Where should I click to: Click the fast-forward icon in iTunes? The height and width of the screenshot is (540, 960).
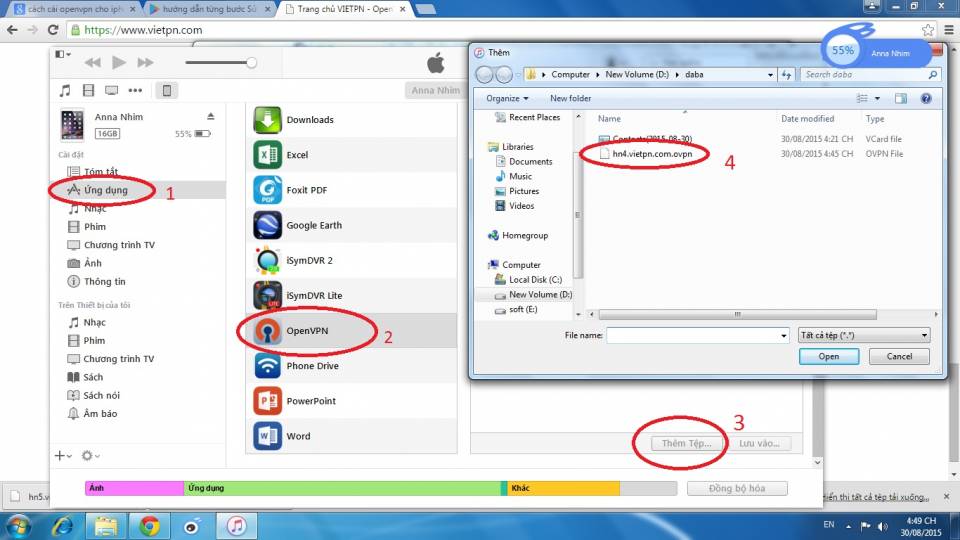pos(145,62)
